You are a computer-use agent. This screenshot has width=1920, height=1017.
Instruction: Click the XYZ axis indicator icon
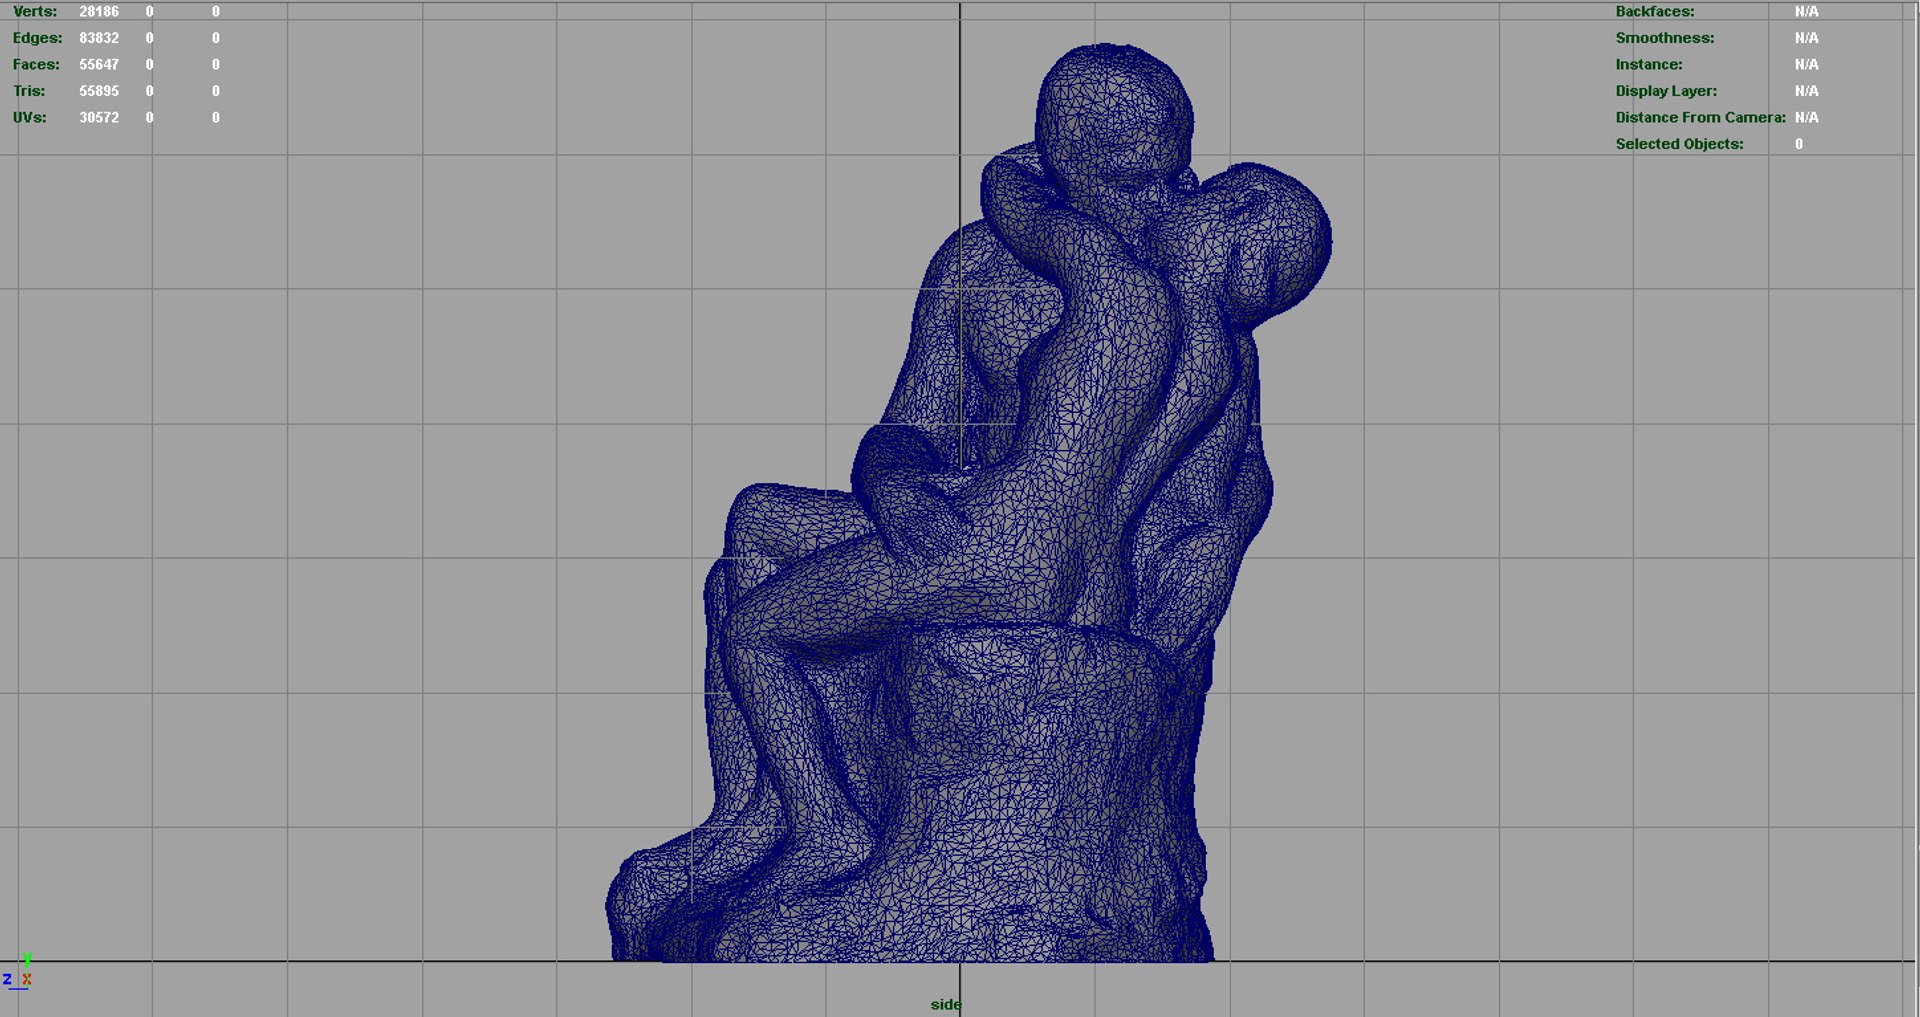(x=18, y=971)
